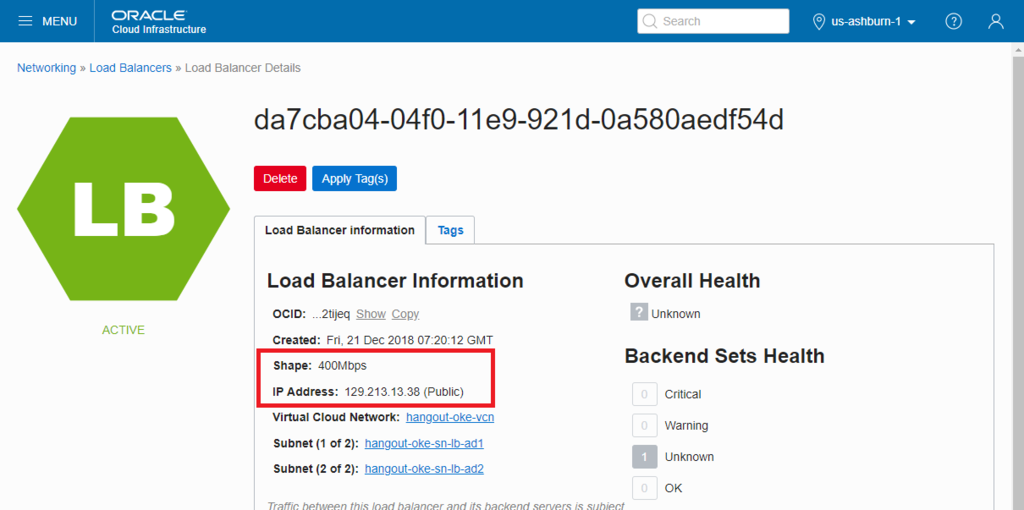Click the Shape 400Mbps value
This screenshot has height=510, width=1024.
tap(342, 366)
